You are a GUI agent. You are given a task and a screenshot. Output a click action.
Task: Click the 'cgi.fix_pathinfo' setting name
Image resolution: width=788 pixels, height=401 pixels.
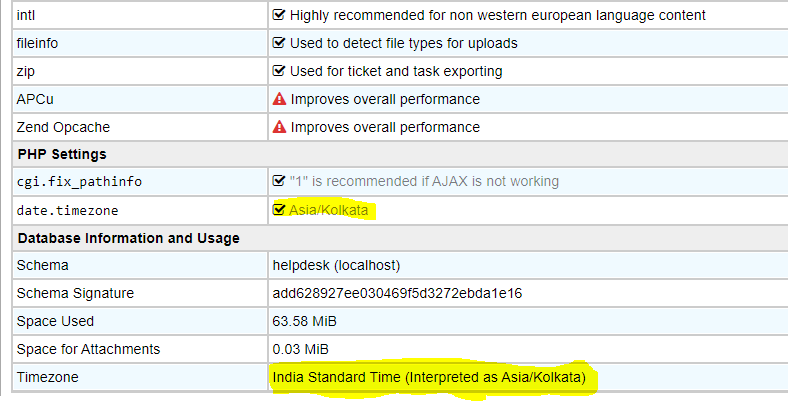(79, 182)
